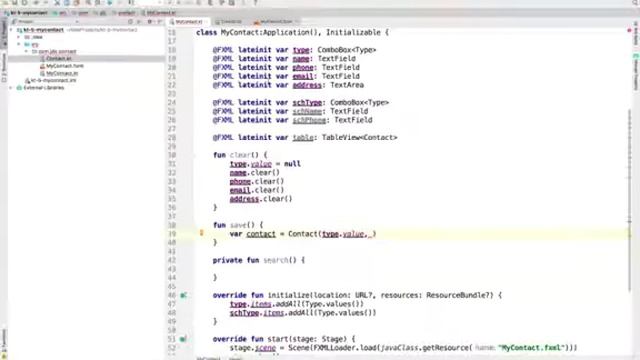Click the 'save()' function name on line 38

tap(242, 225)
